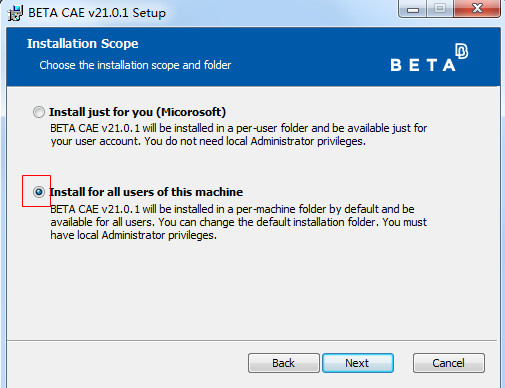Minimize the Setup window
Screen dimensions: 505x388
pyautogui.click(x=413, y=9)
